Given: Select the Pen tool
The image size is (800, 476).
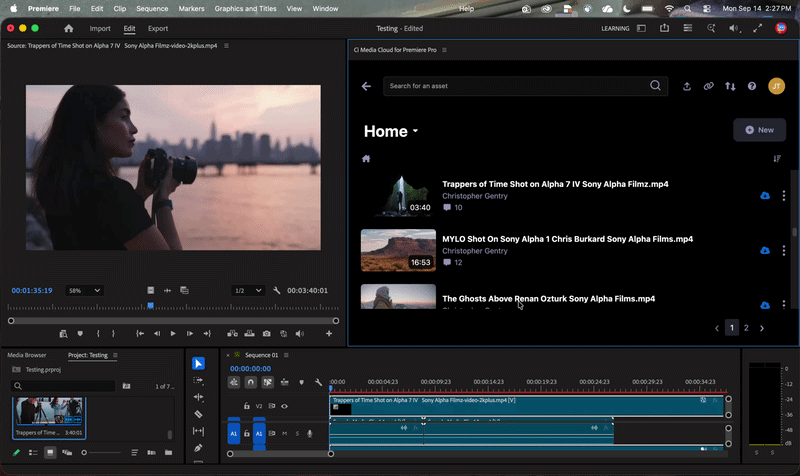Looking at the screenshot, I should (198, 448).
